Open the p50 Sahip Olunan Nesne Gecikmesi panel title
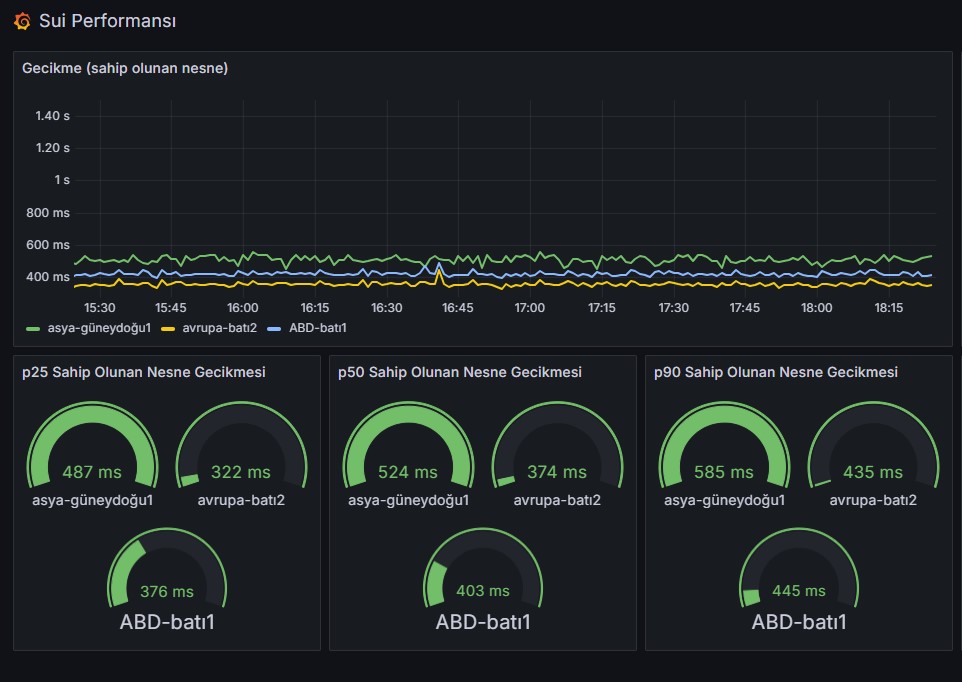The image size is (962, 682). 460,372
